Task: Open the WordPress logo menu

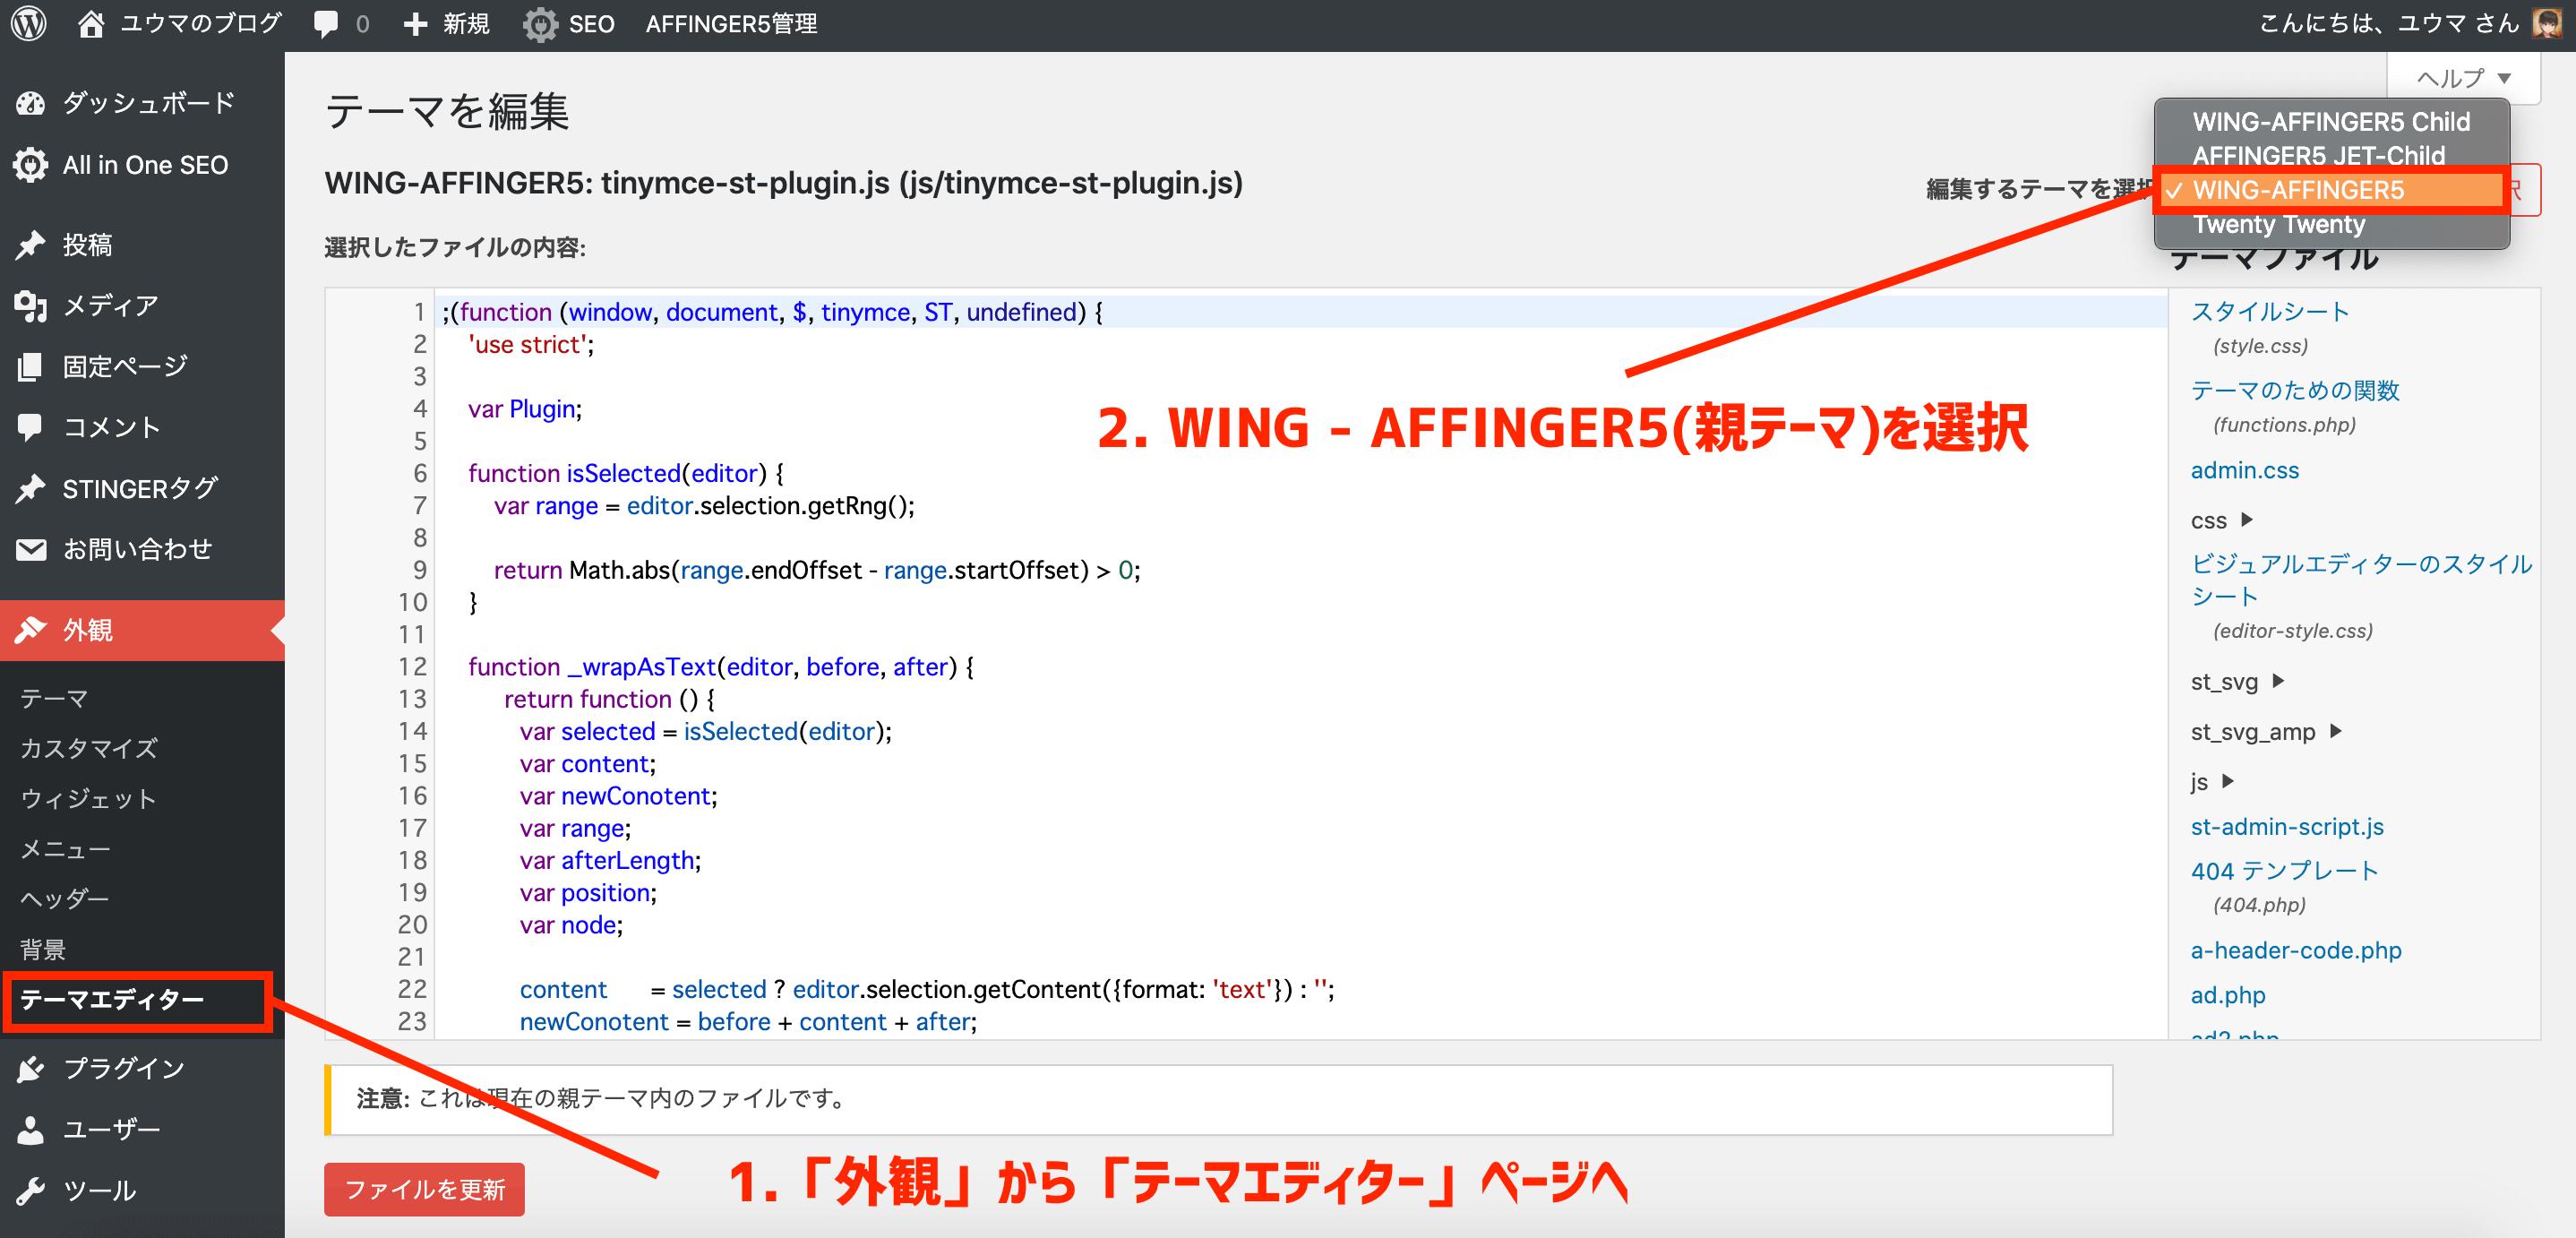Action: pyautogui.click(x=29, y=24)
